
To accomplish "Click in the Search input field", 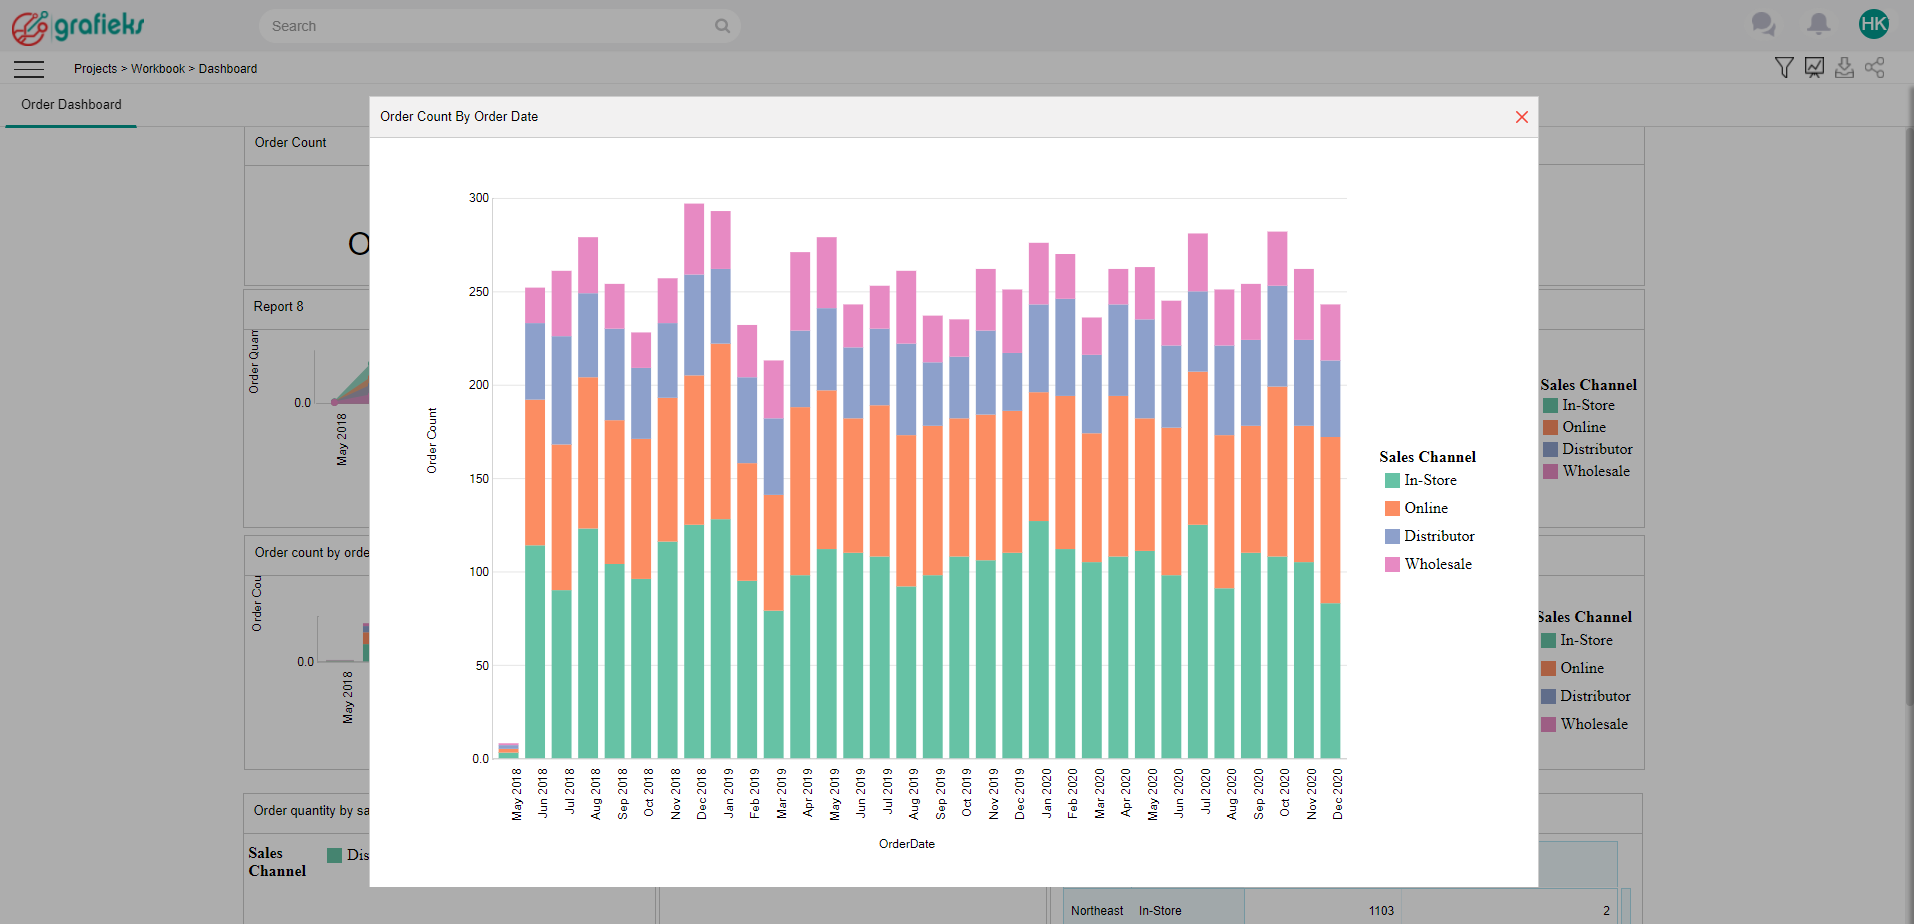I will [490, 26].
